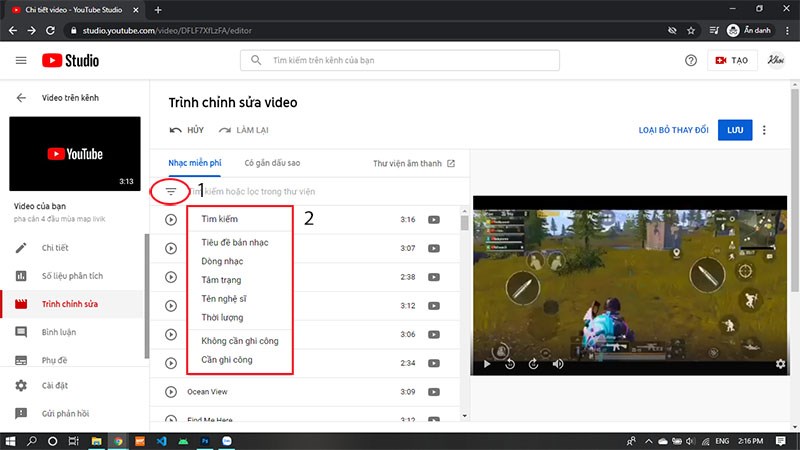Open a new browser tab
This screenshot has width=800, height=450.
pos(158,10)
